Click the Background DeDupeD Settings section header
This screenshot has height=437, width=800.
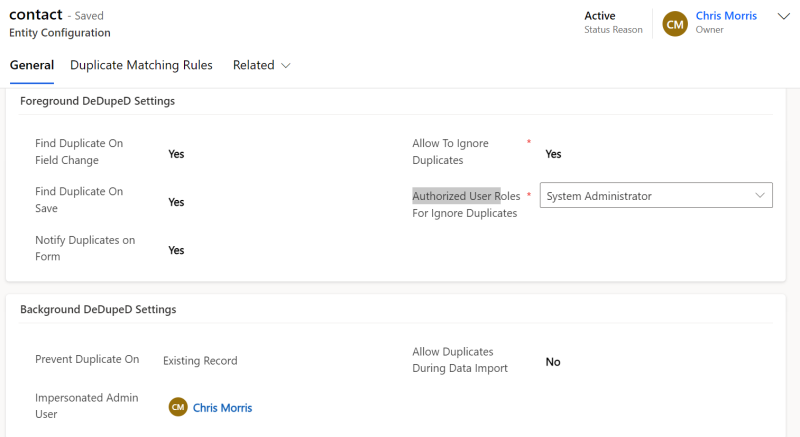tap(98, 309)
